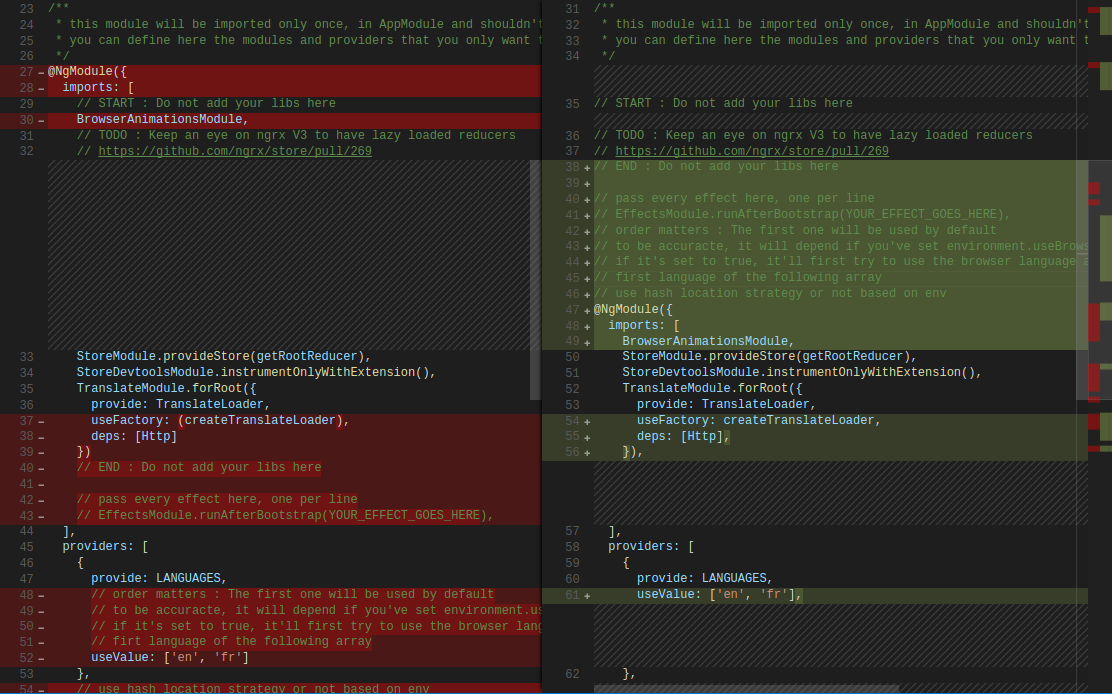Click line 35 'TranslateModule.forRoot({'
Viewport: 1112px width, 694px height.
pyautogui.click(x=167, y=388)
